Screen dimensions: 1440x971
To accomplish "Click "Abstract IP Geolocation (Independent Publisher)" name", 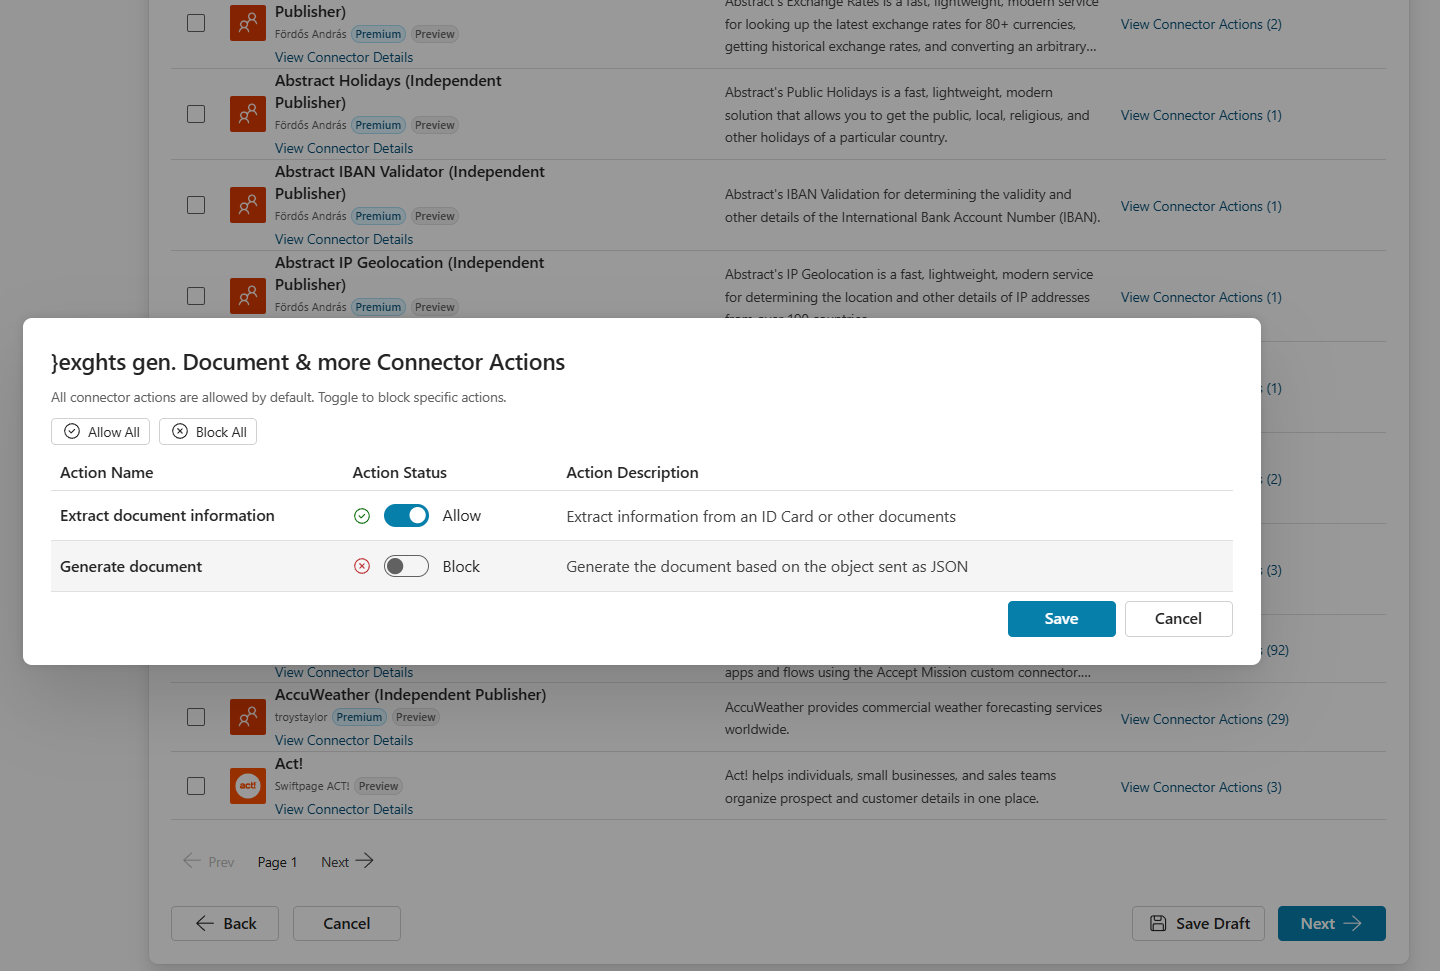I will pyautogui.click(x=410, y=274).
